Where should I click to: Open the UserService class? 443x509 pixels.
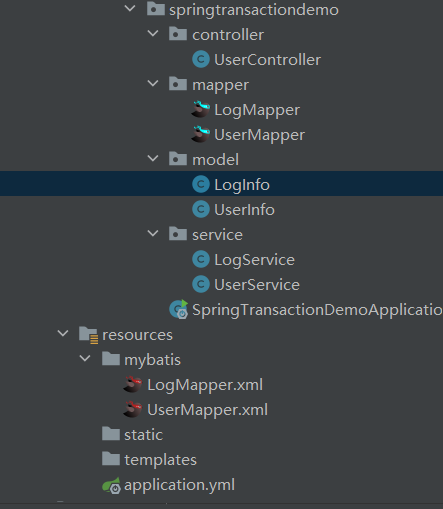(x=257, y=285)
